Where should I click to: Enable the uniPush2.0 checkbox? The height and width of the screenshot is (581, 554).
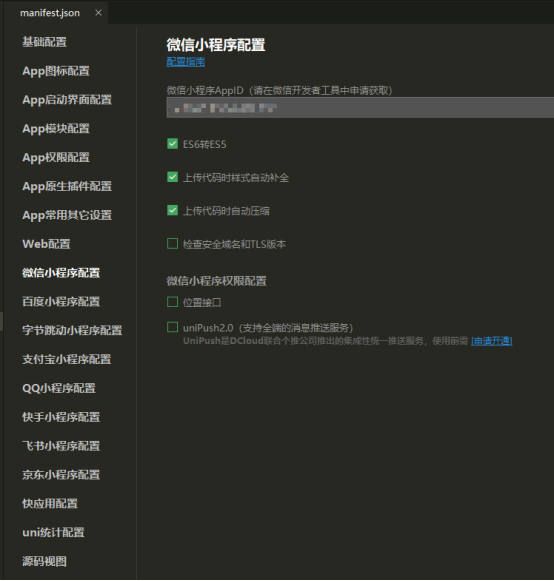pos(172,327)
